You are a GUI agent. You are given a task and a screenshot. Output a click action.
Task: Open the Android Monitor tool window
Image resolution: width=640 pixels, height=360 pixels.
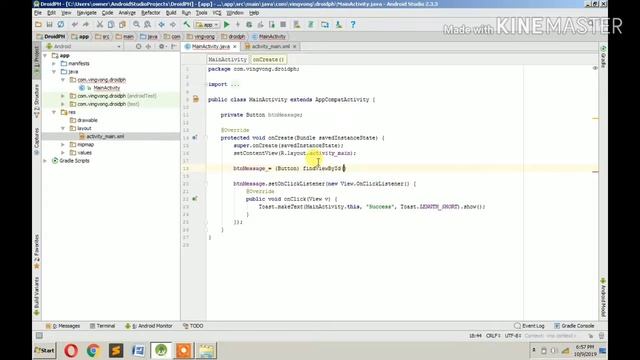tap(149, 326)
